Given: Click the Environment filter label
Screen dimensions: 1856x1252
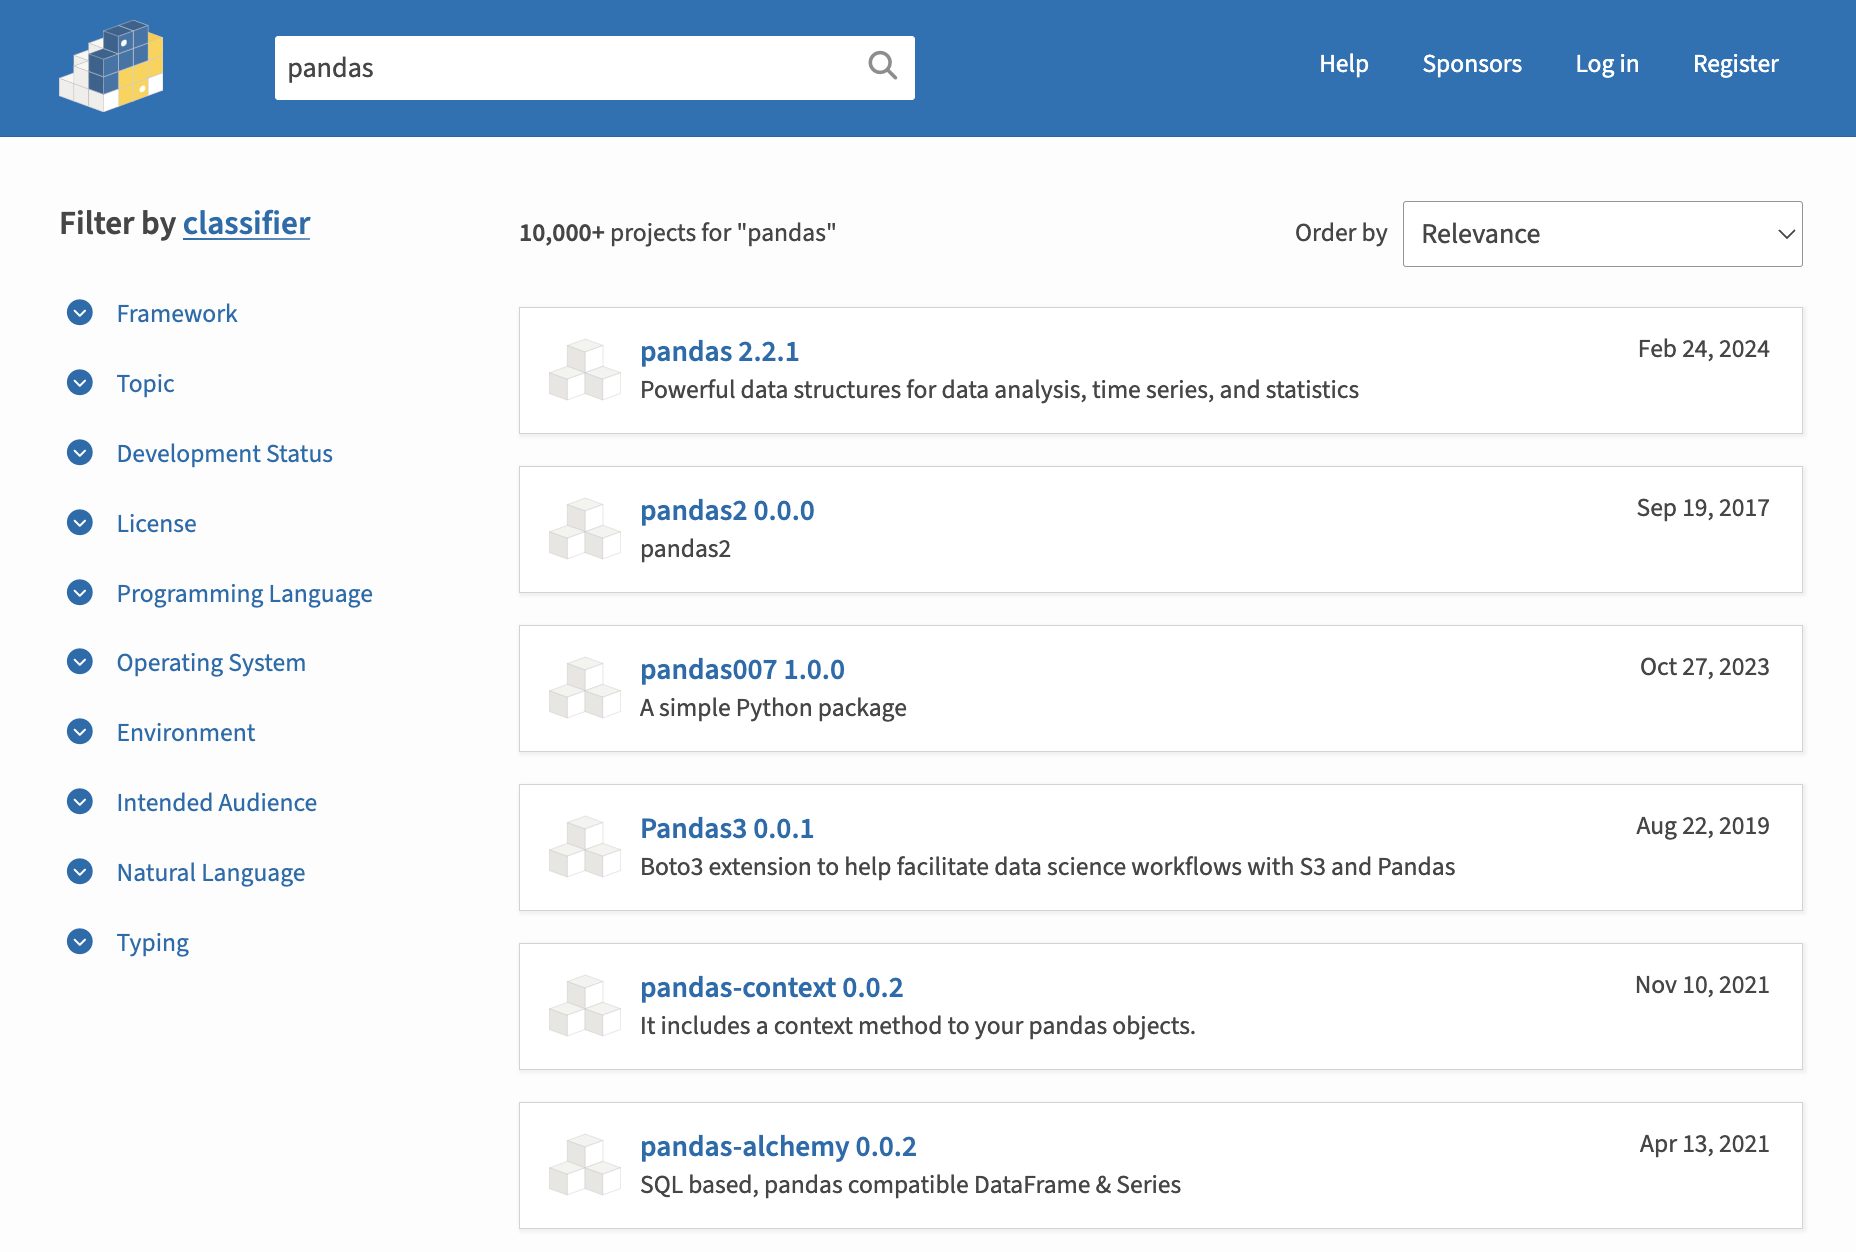Looking at the screenshot, I should [186, 733].
